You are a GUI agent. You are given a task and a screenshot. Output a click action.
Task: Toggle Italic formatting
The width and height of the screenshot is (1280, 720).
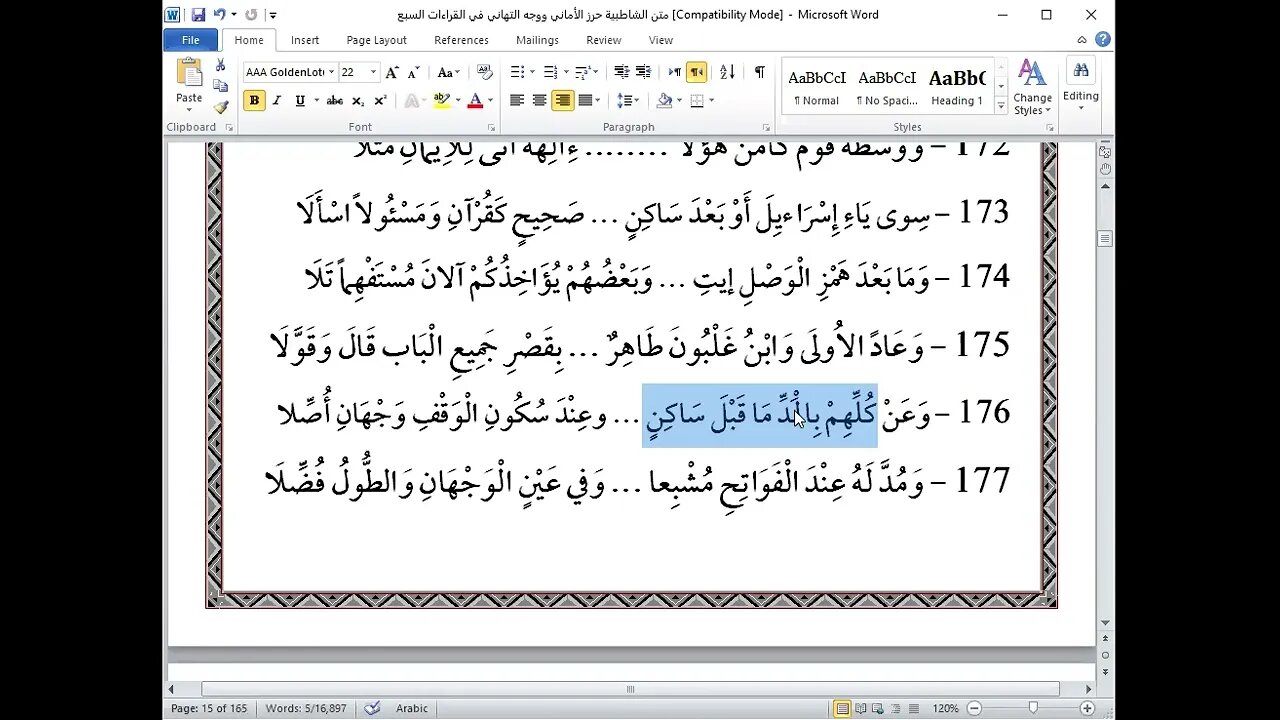pyautogui.click(x=277, y=100)
